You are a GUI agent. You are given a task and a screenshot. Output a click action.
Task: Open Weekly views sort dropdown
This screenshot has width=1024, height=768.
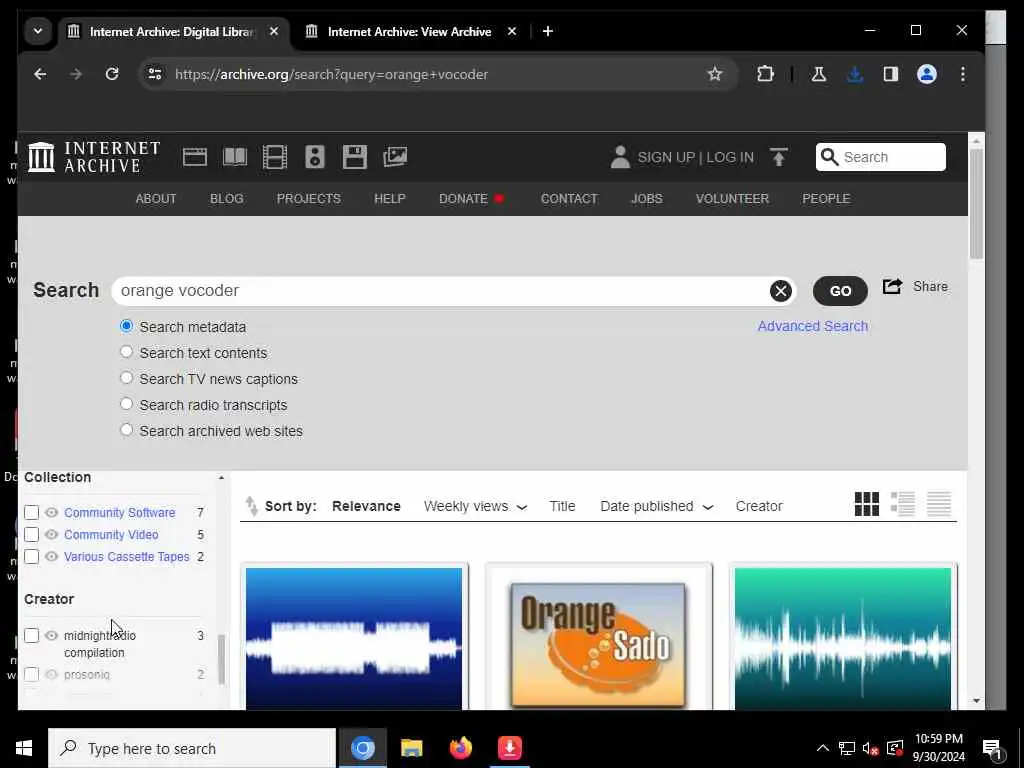(x=475, y=506)
